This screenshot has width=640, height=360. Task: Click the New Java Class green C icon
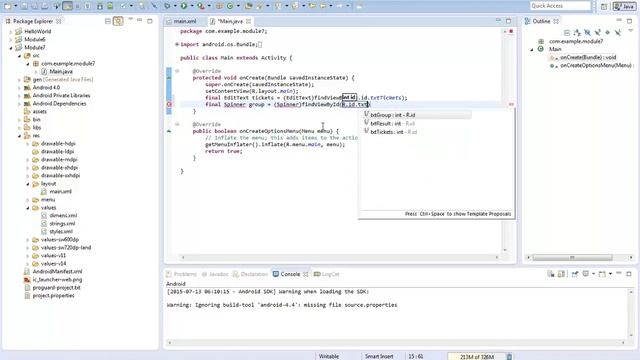[230, 6]
